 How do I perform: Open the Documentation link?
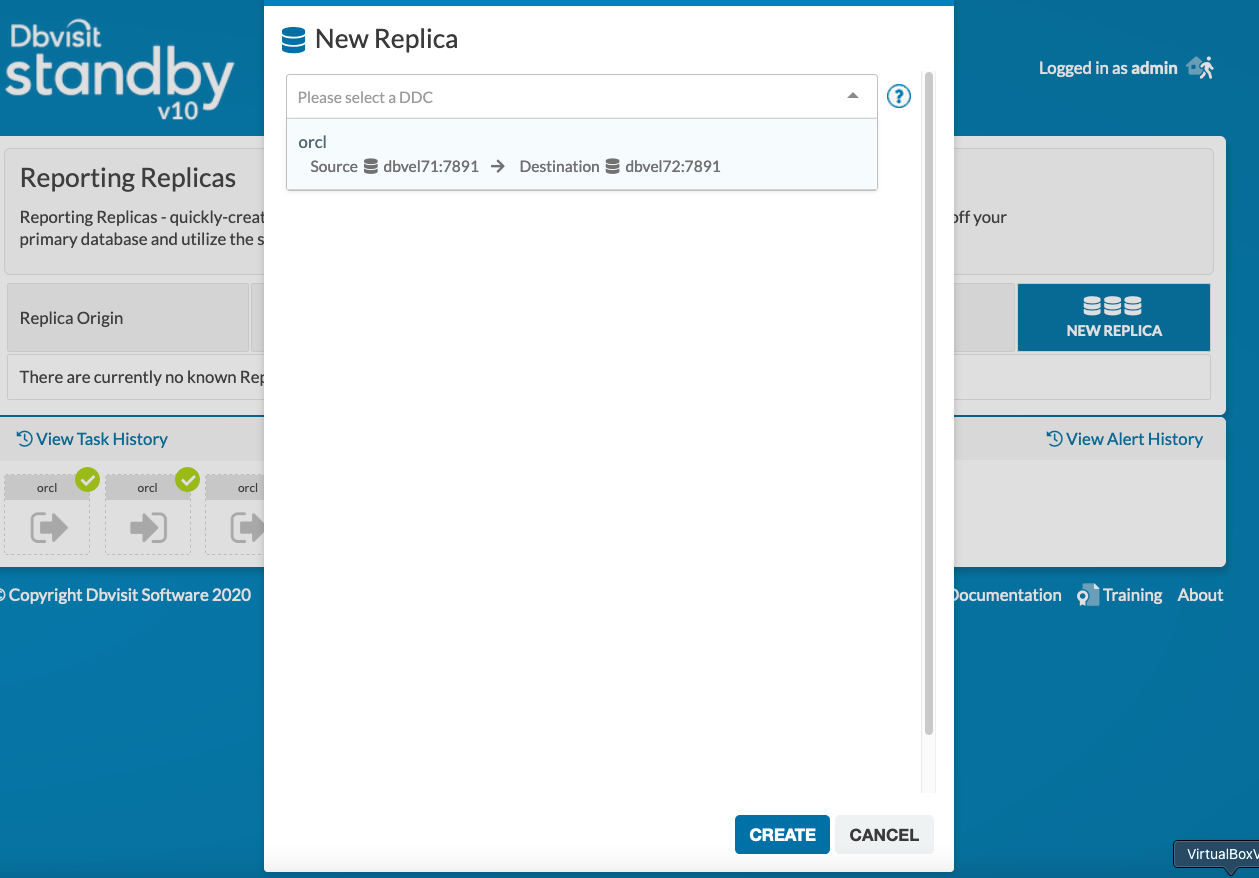pyautogui.click(x=1005, y=595)
